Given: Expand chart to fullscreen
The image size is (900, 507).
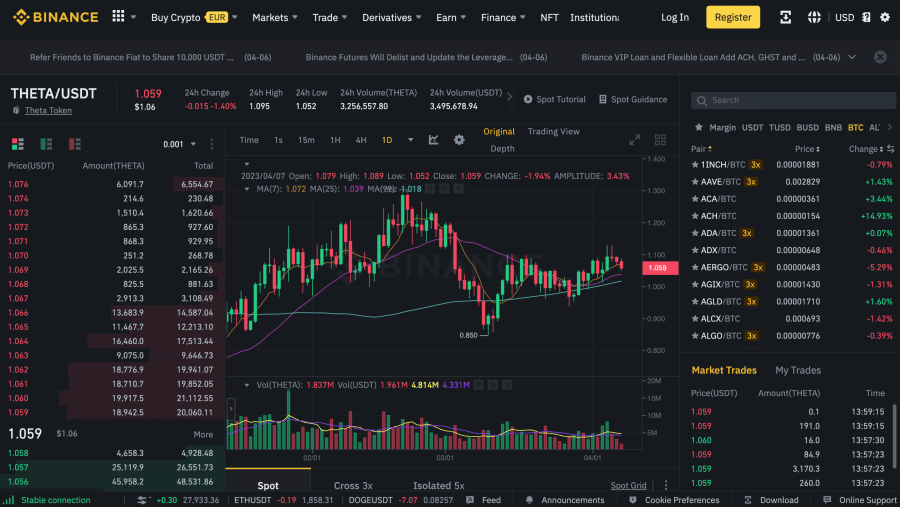Looking at the screenshot, I should (634, 140).
